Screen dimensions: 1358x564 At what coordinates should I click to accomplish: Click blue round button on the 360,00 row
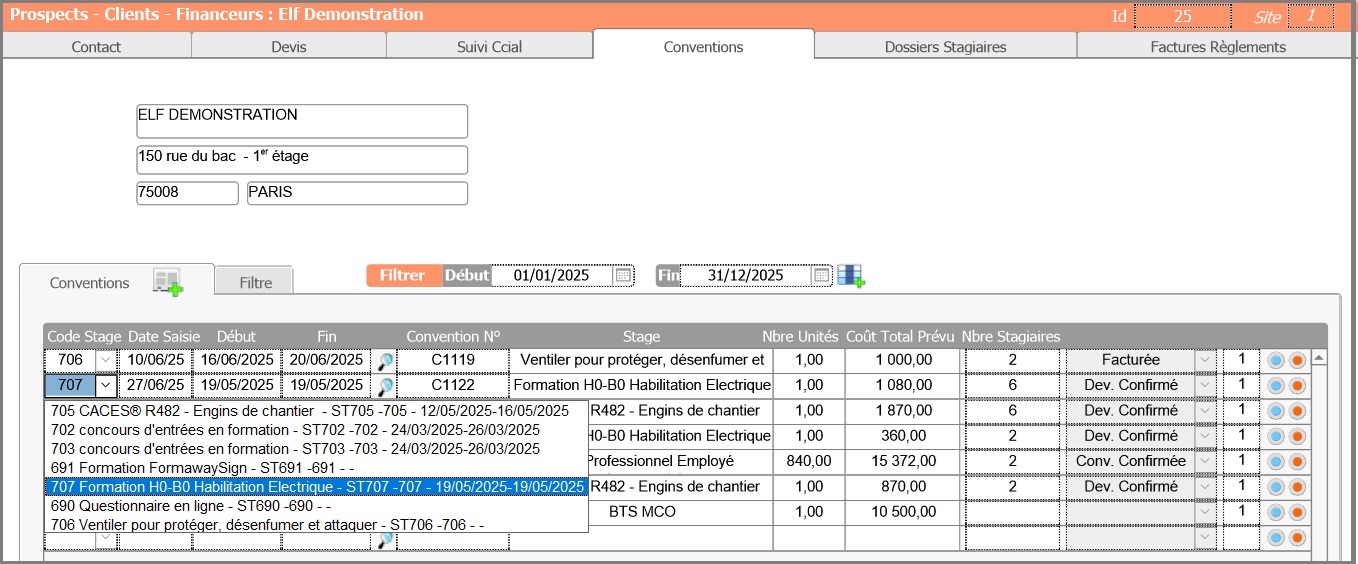coord(1276,436)
